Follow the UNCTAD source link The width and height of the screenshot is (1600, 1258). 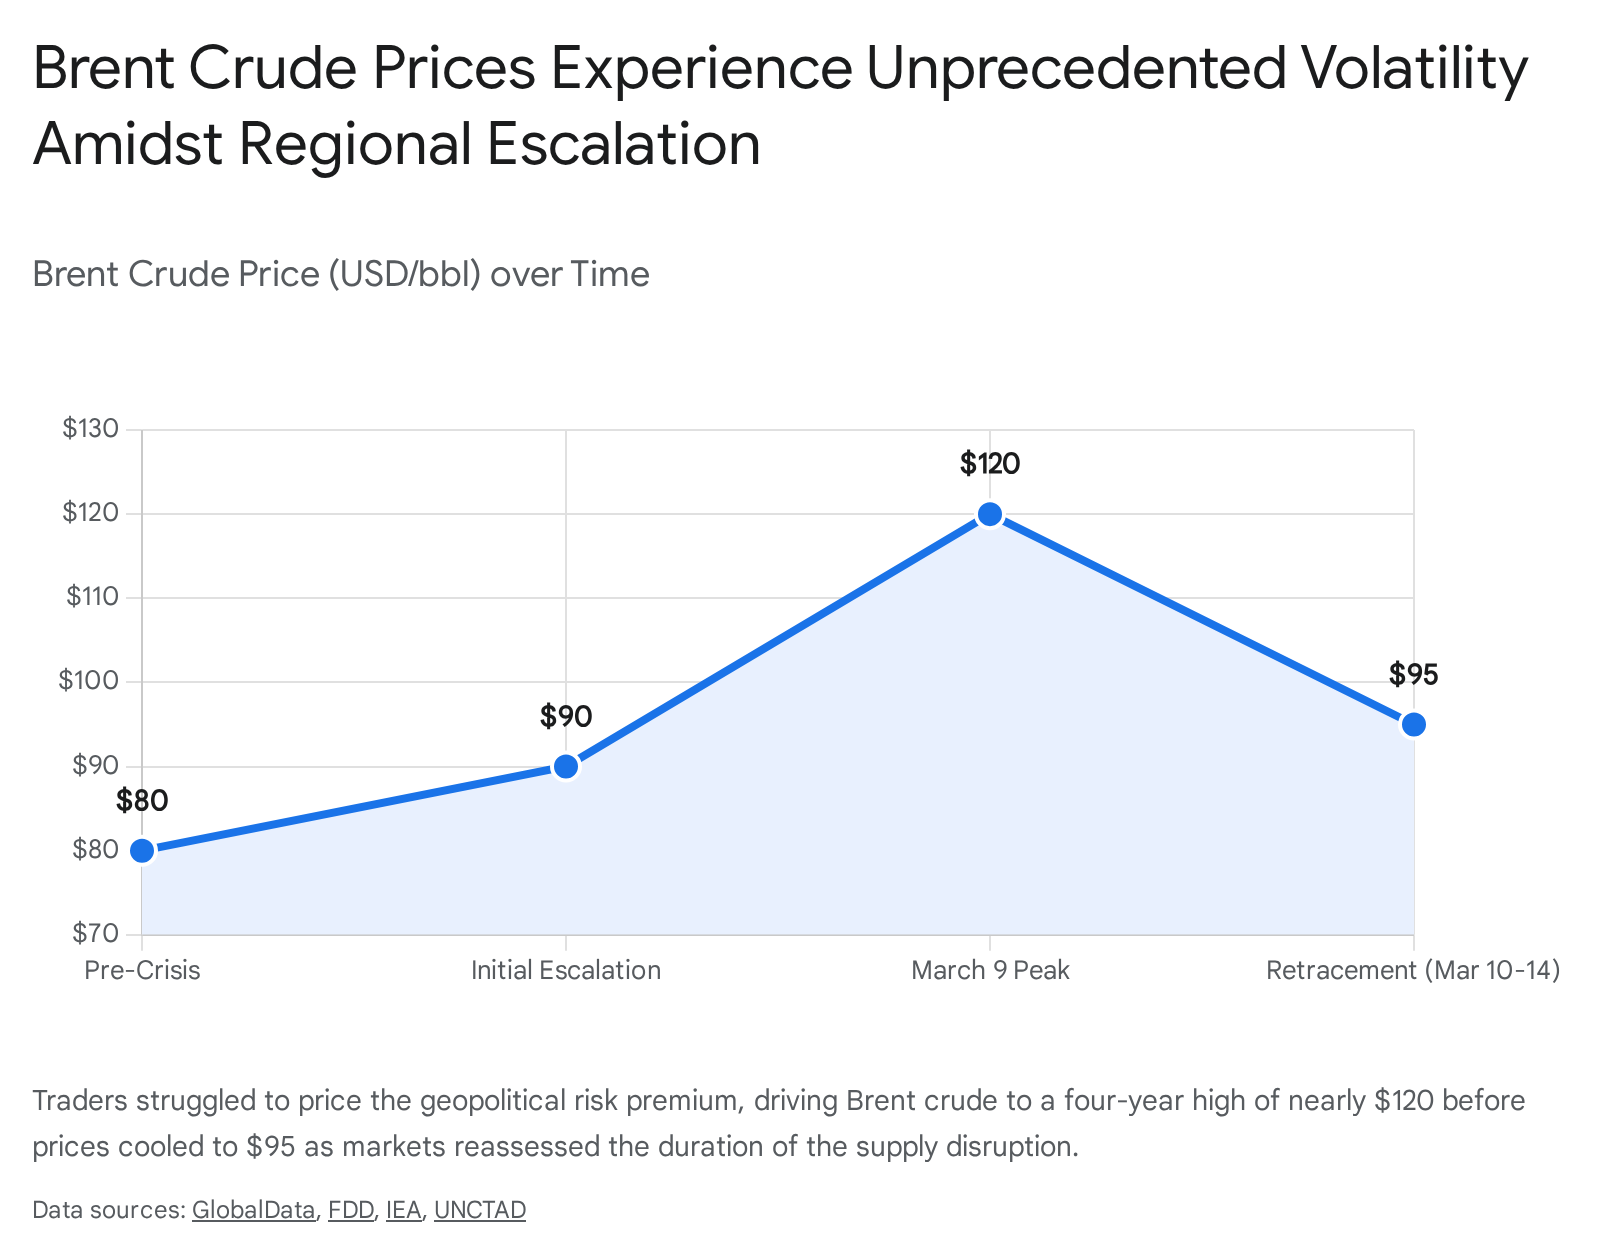pyautogui.click(x=479, y=1210)
